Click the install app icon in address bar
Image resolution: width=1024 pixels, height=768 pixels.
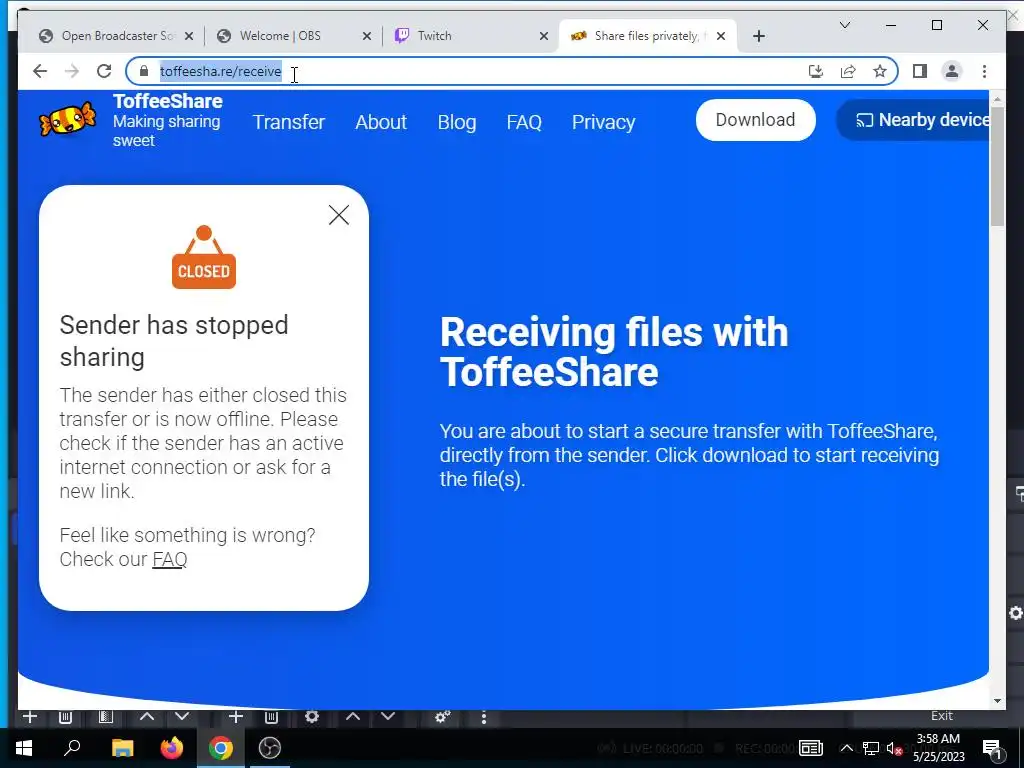click(x=816, y=71)
